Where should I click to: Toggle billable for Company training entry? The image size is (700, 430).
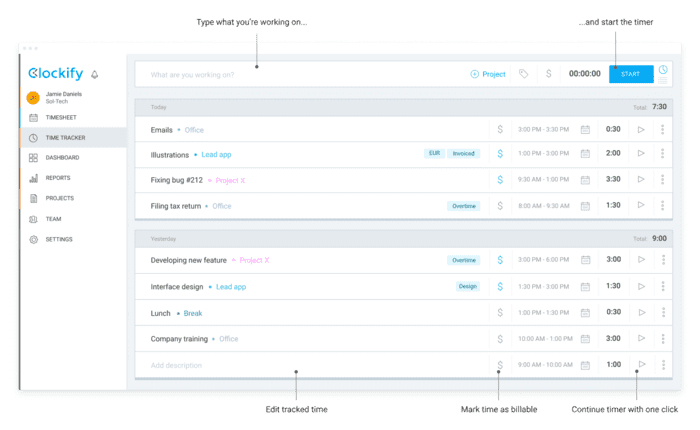(500, 339)
